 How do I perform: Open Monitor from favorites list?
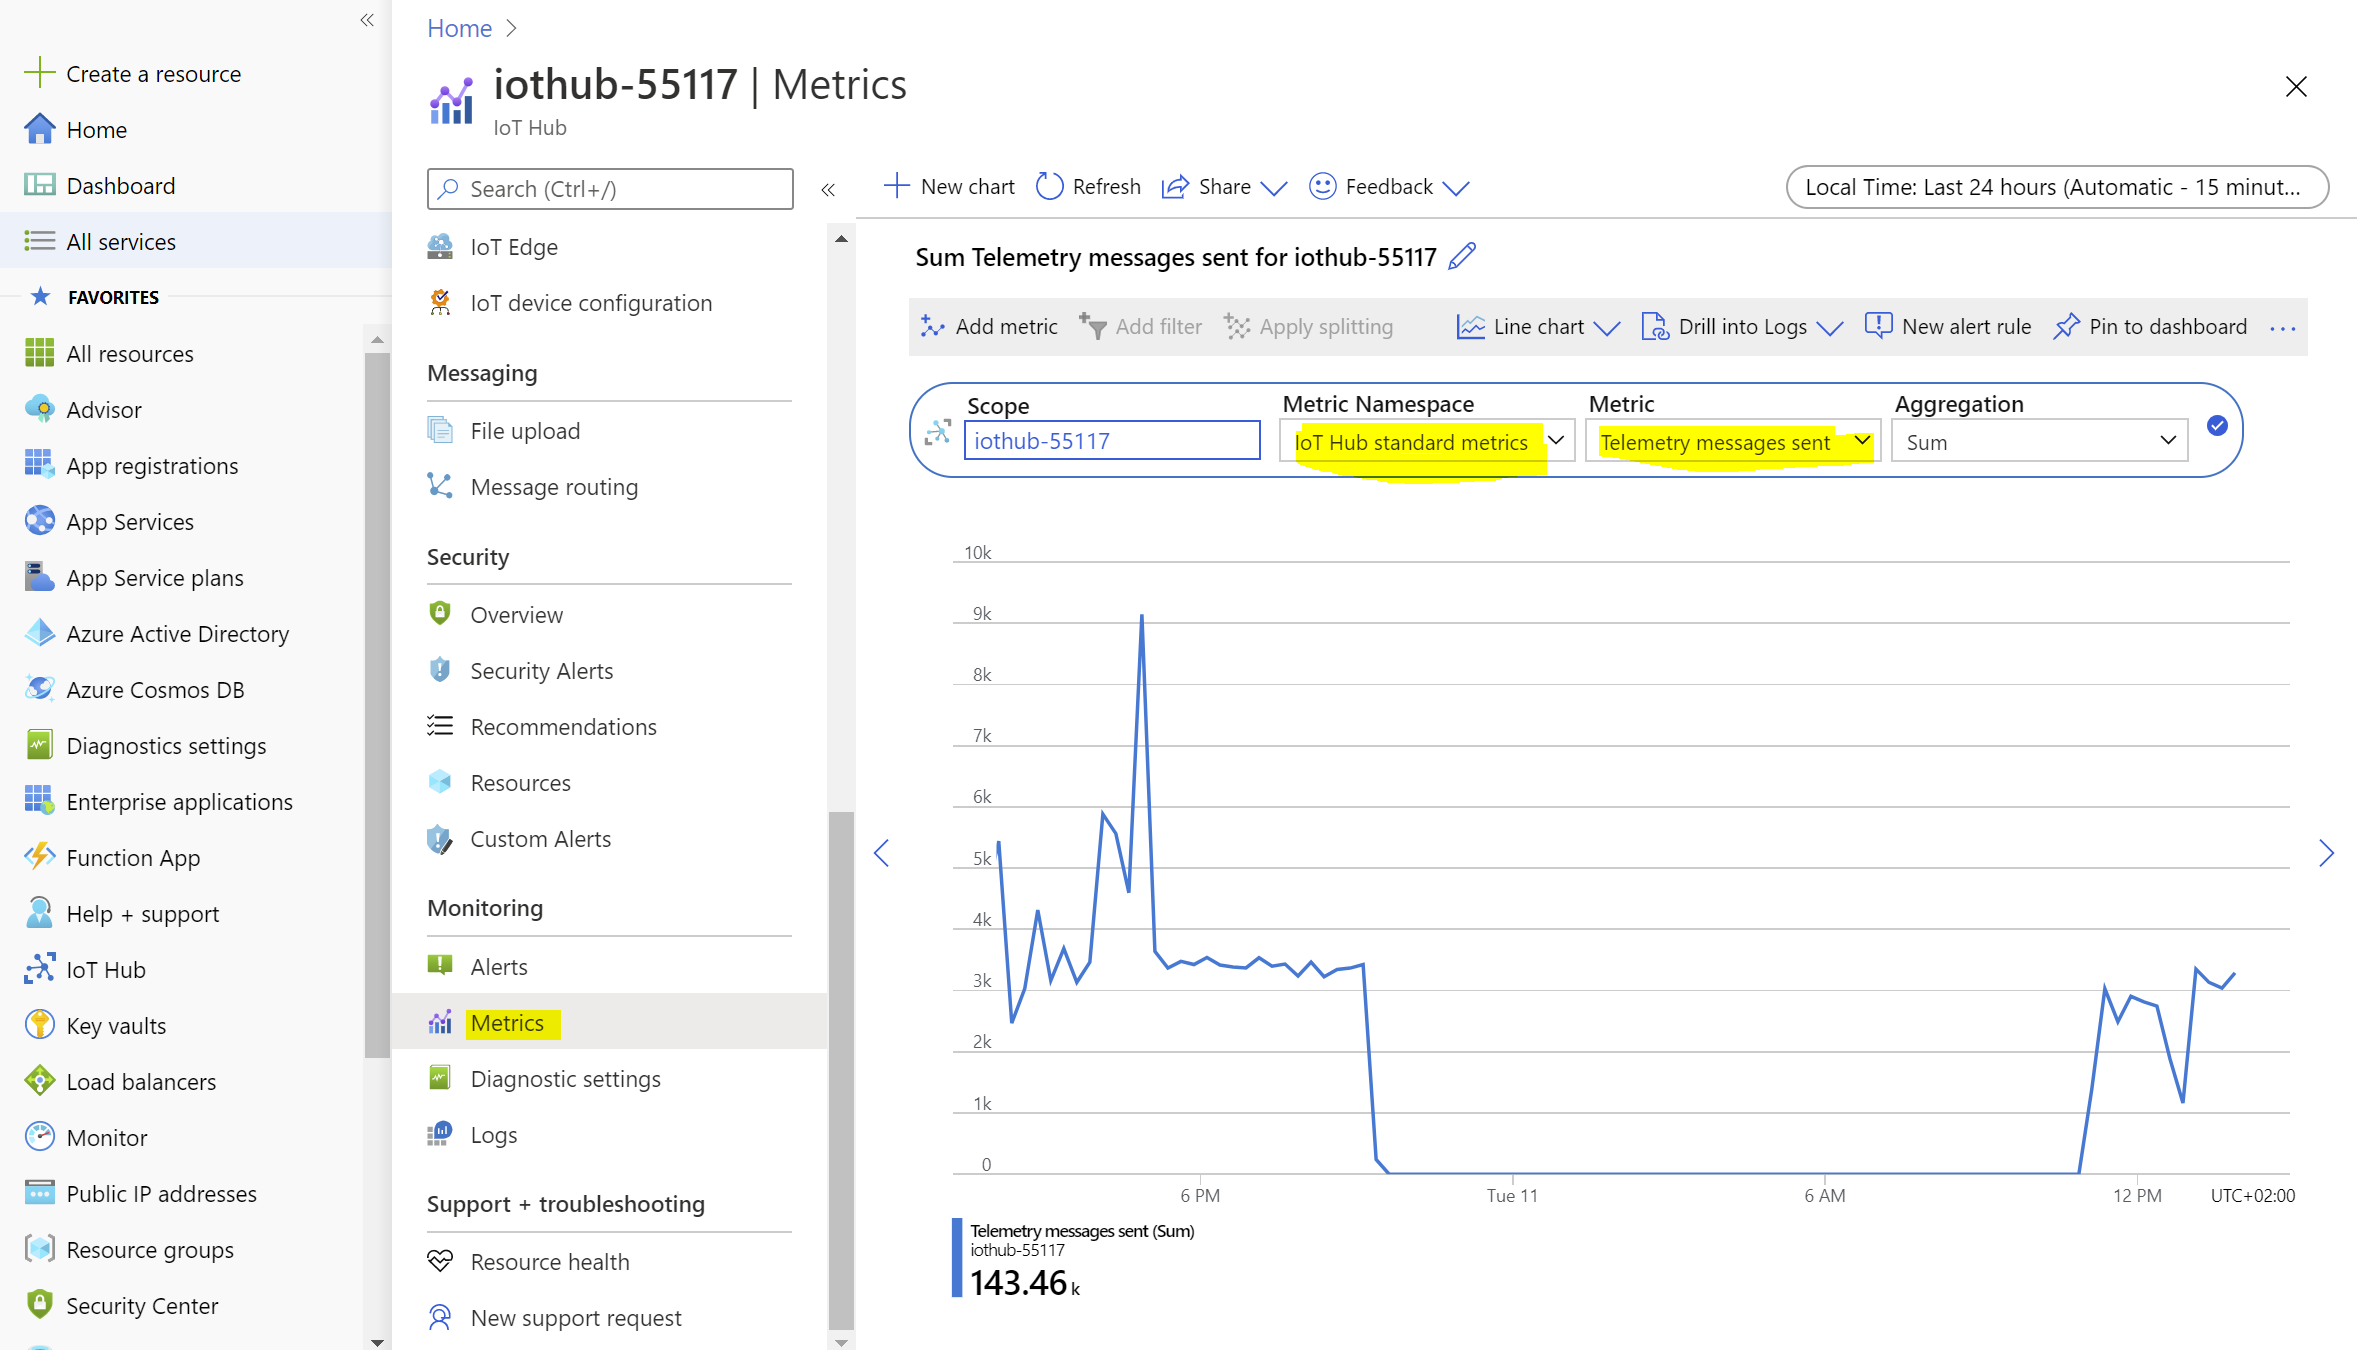107,1138
